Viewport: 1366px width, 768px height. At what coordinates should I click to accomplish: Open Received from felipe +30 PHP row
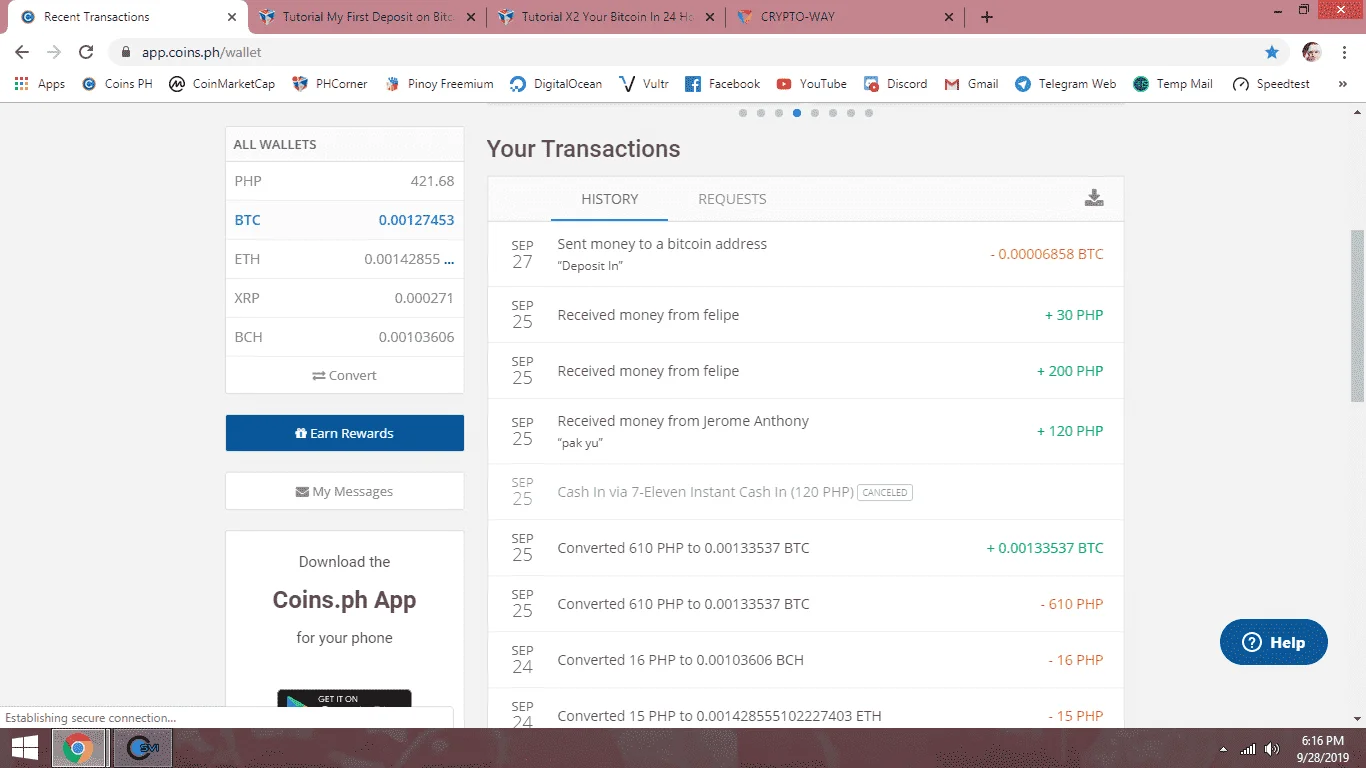point(805,315)
